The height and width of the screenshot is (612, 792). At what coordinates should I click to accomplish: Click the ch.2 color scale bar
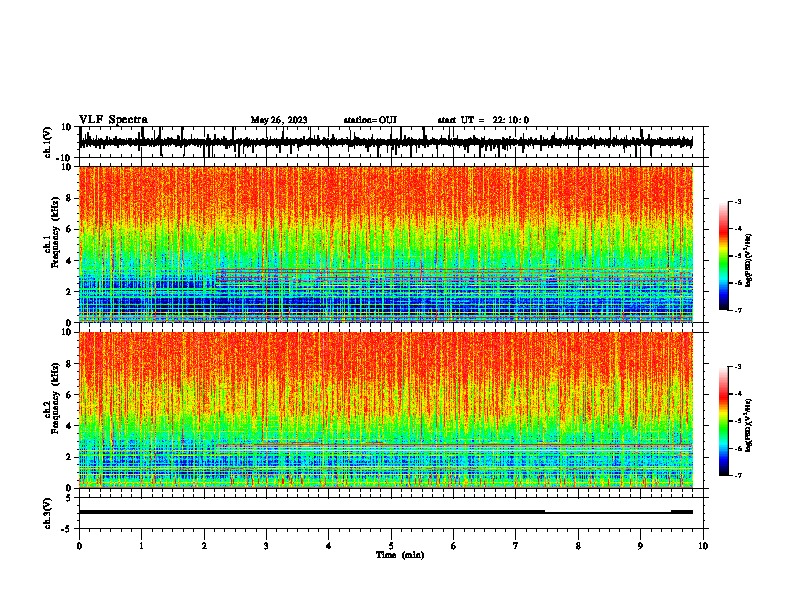pyautogui.click(x=723, y=421)
